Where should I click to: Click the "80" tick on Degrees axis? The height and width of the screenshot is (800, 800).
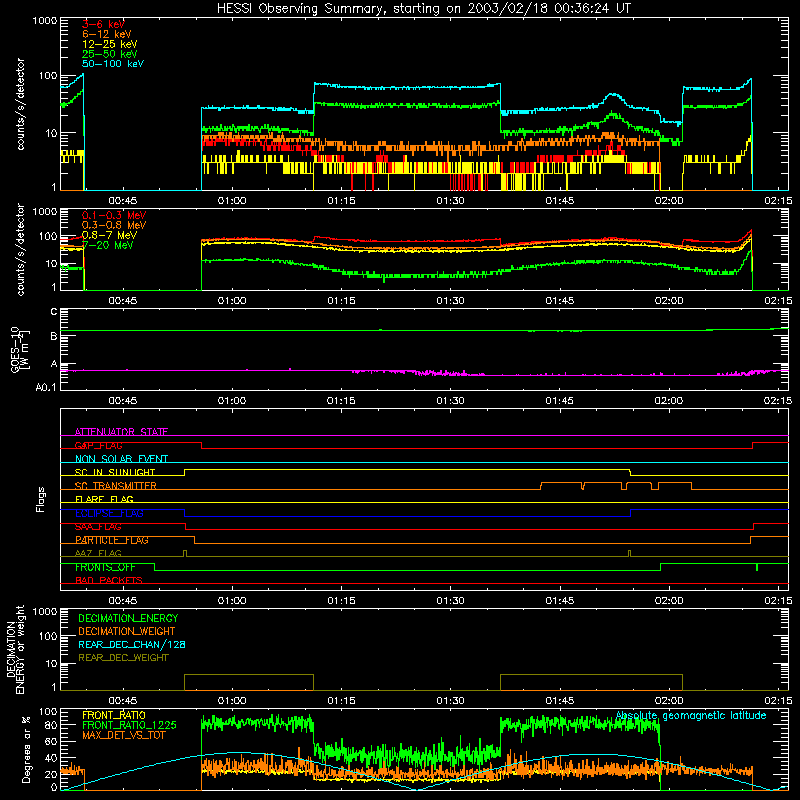click(52, 725)
